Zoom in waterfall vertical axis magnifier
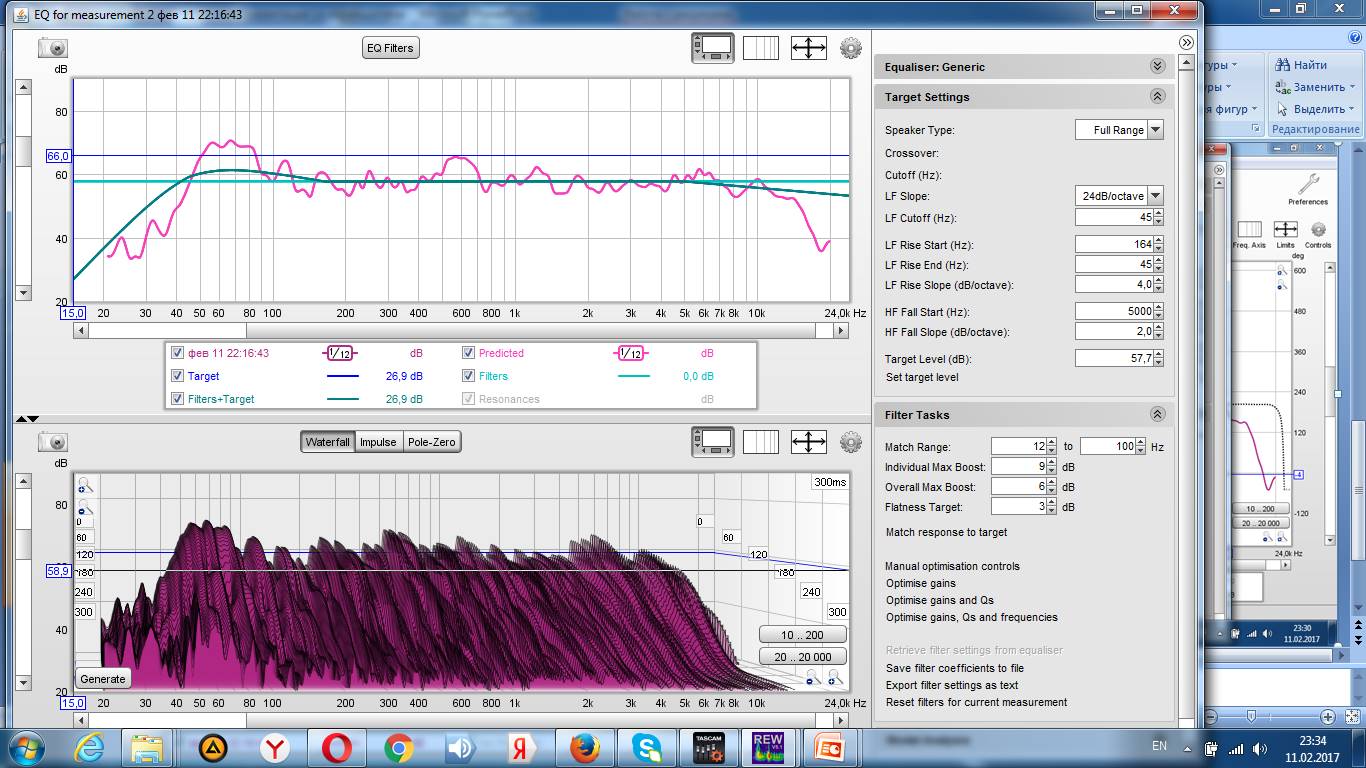This screenshot has width=1366, height=768. (85, 486)
